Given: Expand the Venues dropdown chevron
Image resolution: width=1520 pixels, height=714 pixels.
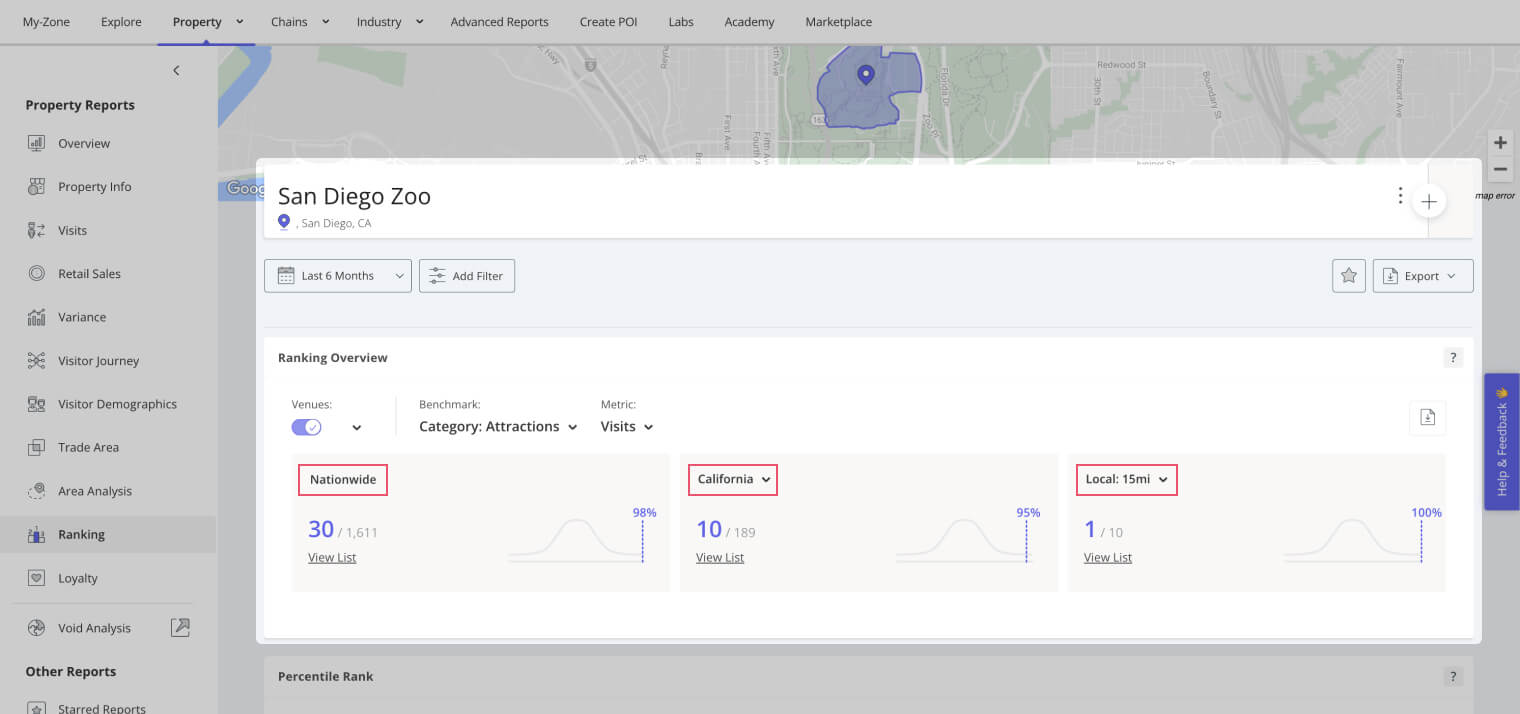Looking at the screenshot, I should (357, 427).
